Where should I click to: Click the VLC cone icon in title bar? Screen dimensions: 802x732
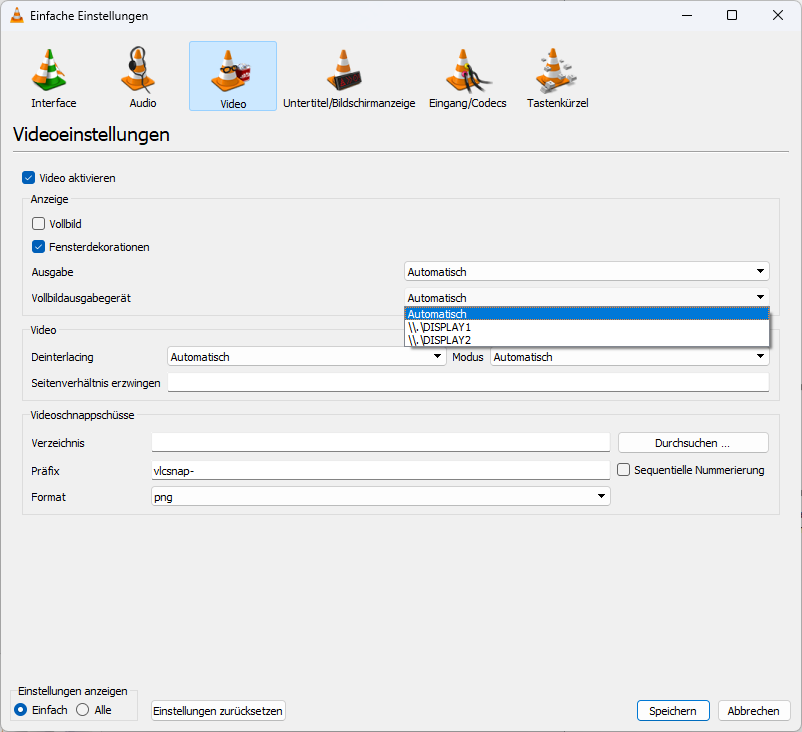click(x=17, y=15)
